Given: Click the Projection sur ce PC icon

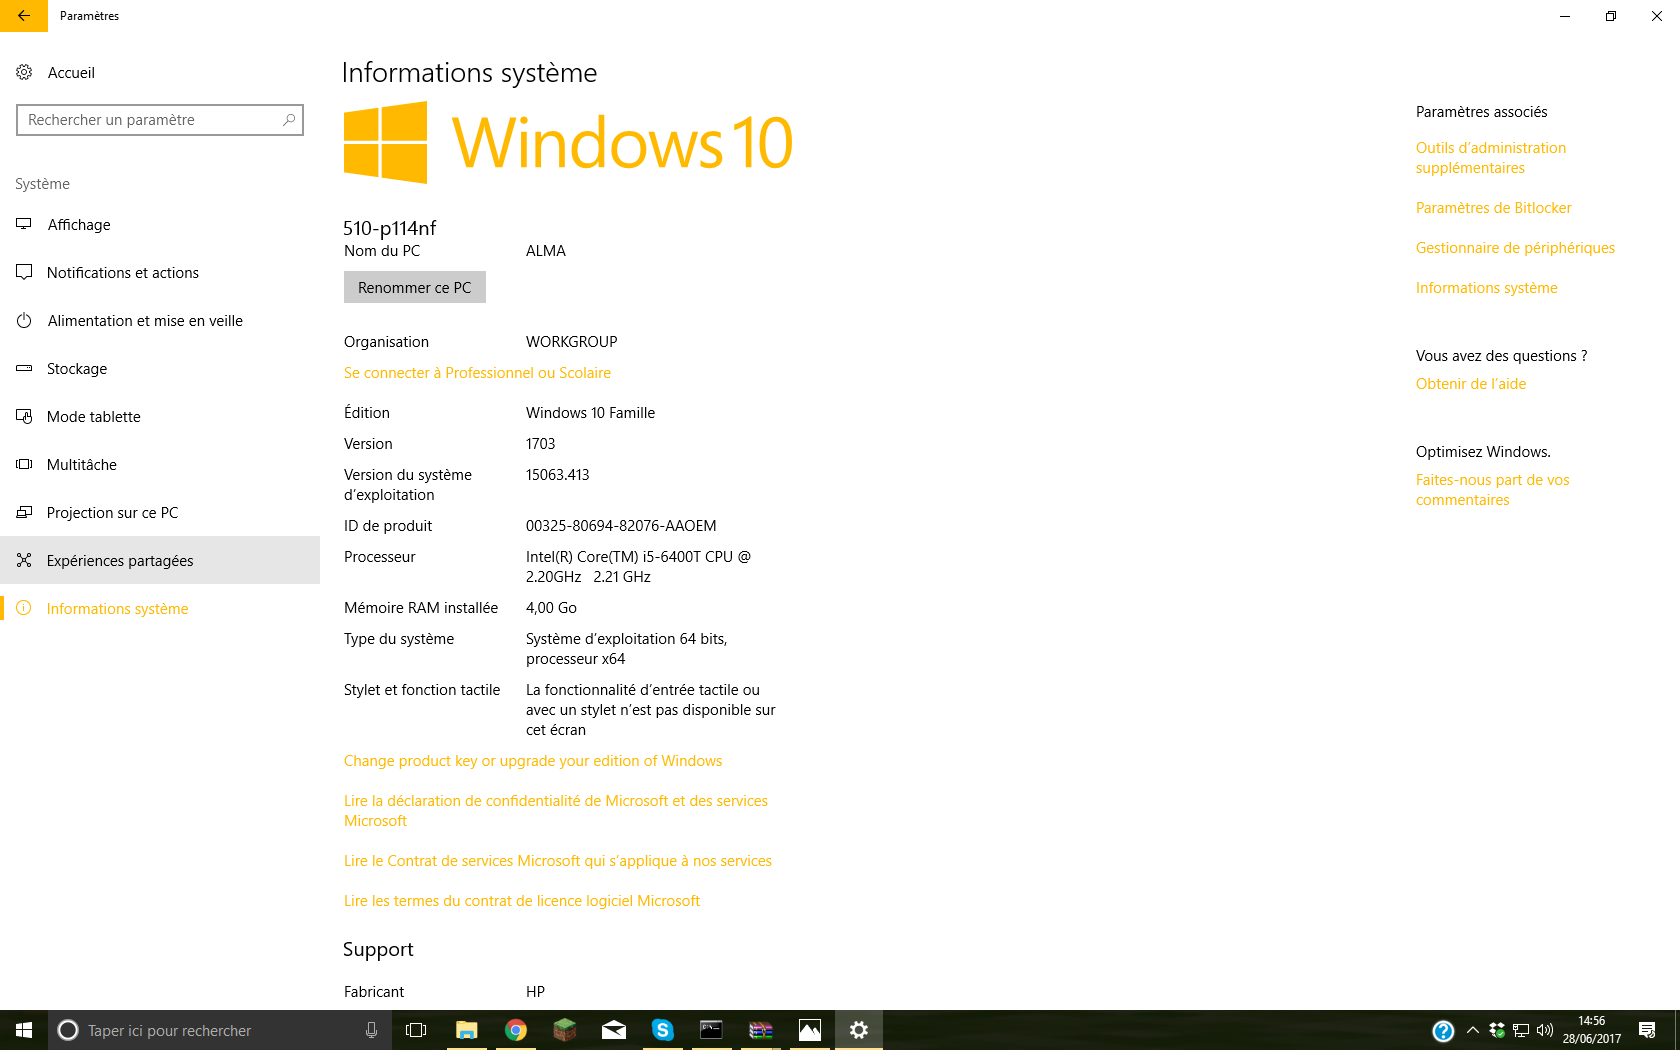Looking at the screenshot, I should point(24,512).
